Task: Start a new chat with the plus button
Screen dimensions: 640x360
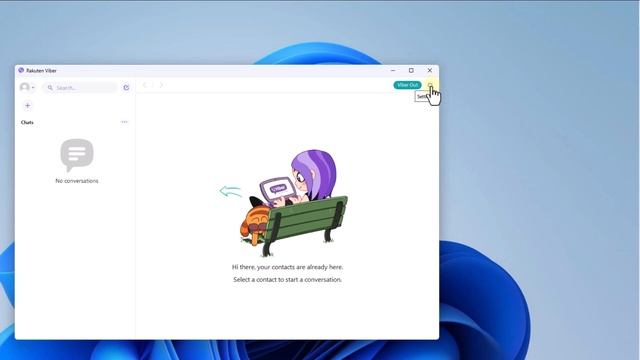Action: tap(27, 106)
